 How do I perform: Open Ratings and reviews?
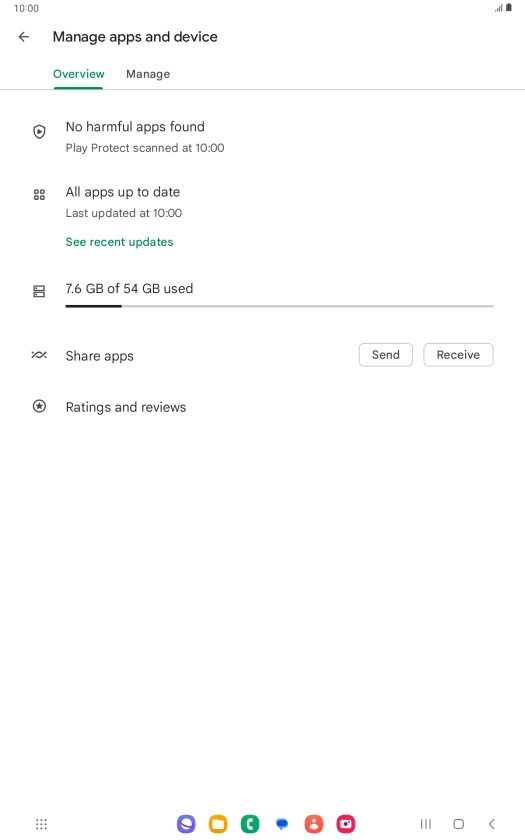point(126,407)
